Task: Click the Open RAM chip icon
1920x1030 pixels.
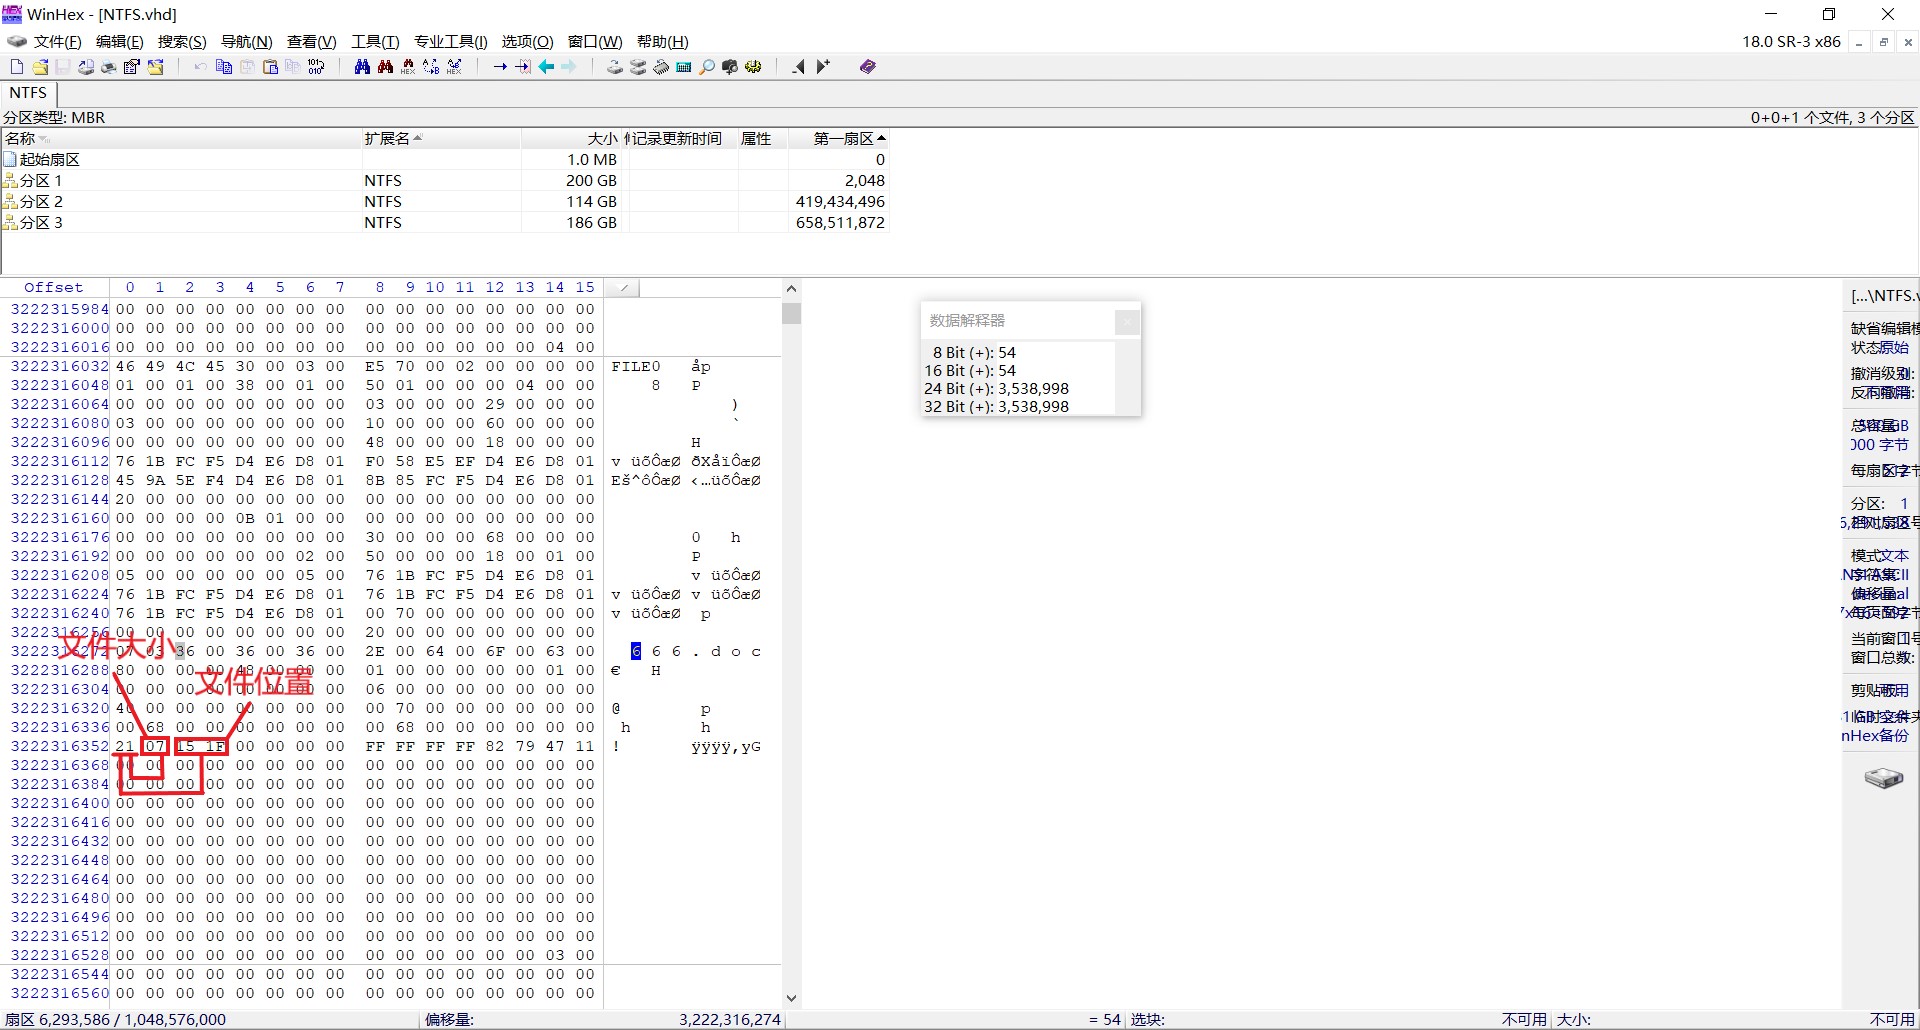Action: [661, 67]
